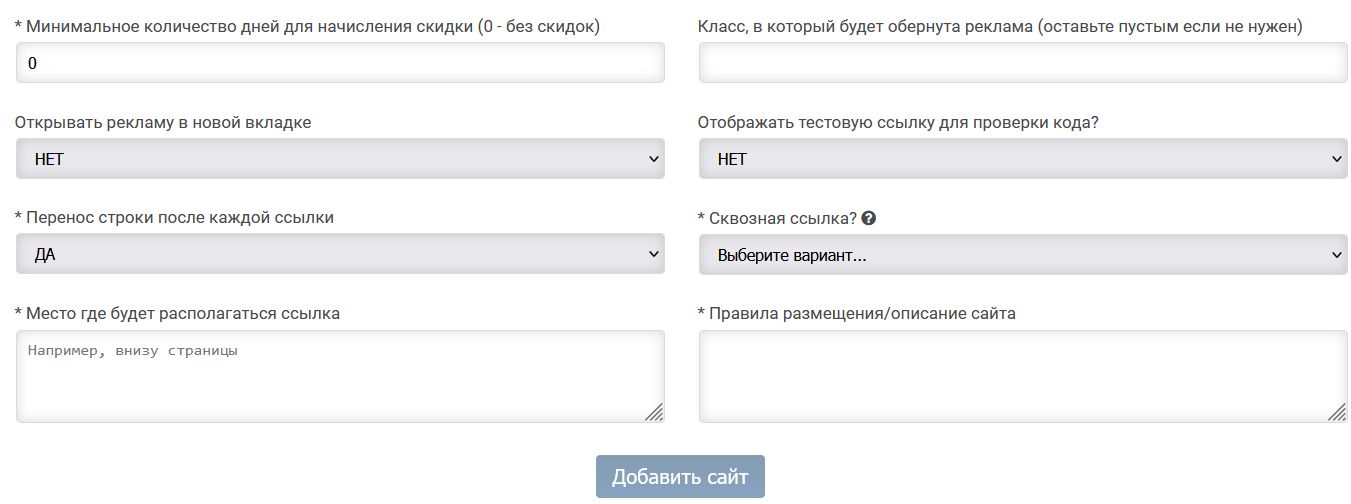Click the Минимальное количество дней label text
Image resolution: width=1351 pixels, height=504 pixels.
click(307, 27)
